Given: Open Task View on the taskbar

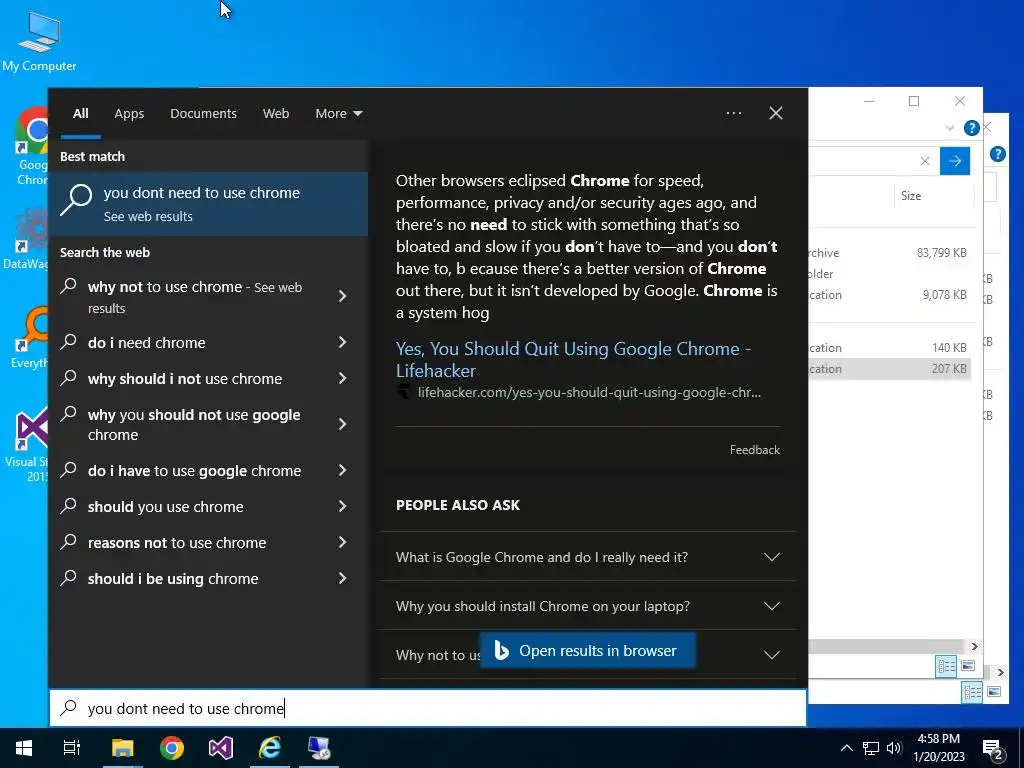Looking at the screenshot, I should tap(72, 748).
